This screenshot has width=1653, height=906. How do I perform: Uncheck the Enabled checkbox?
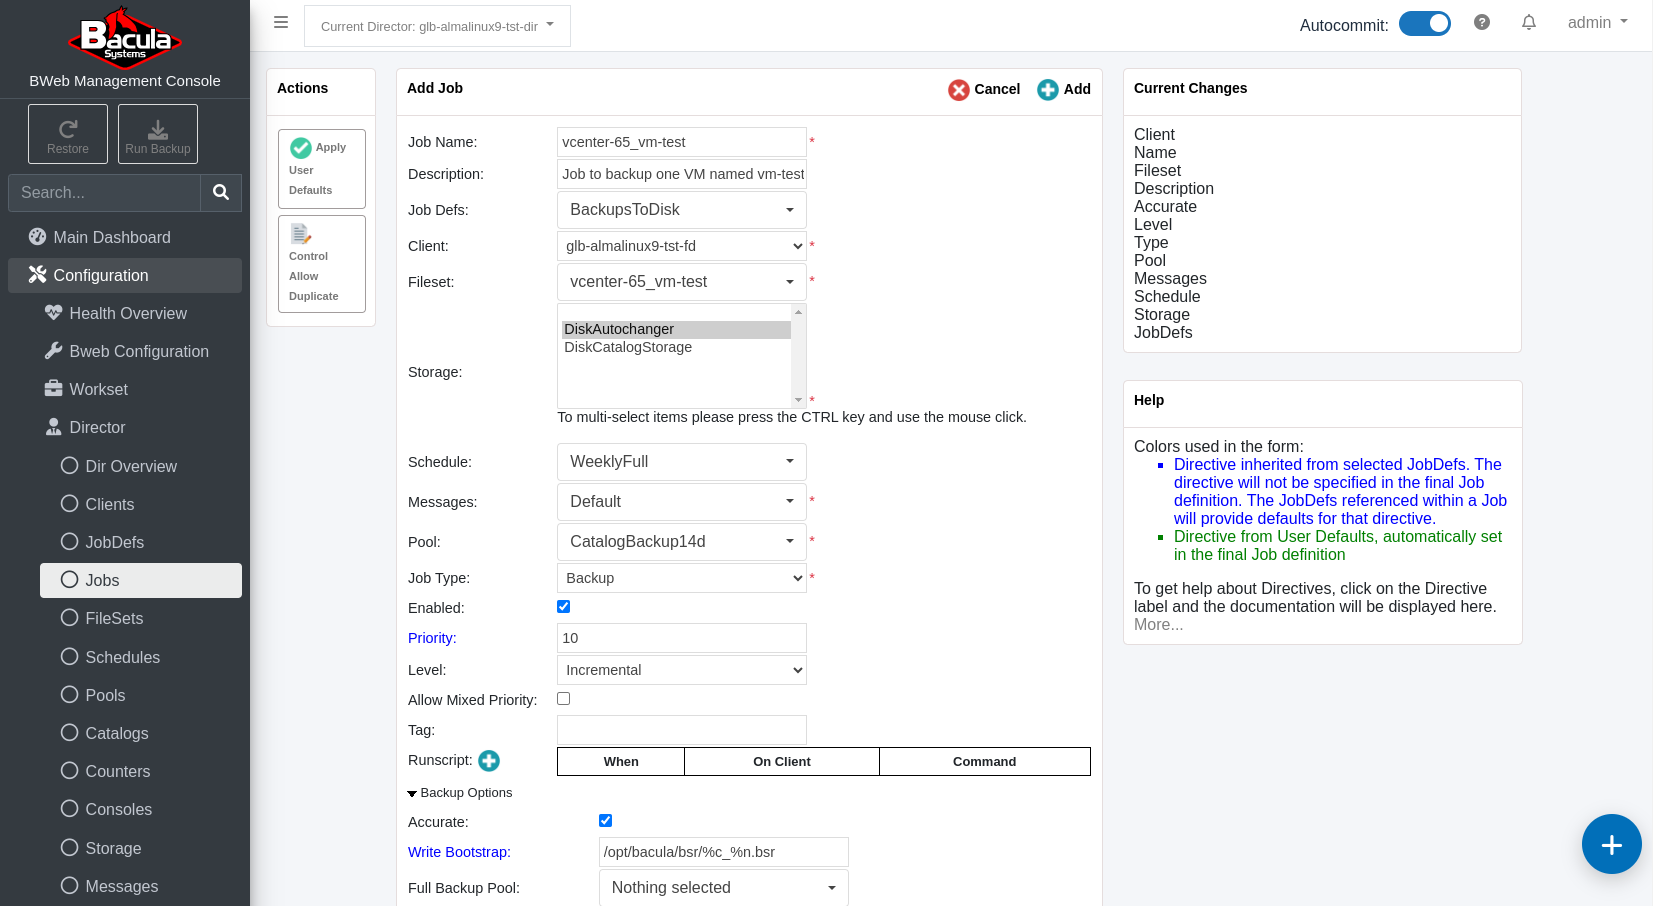tap(564, 607)
